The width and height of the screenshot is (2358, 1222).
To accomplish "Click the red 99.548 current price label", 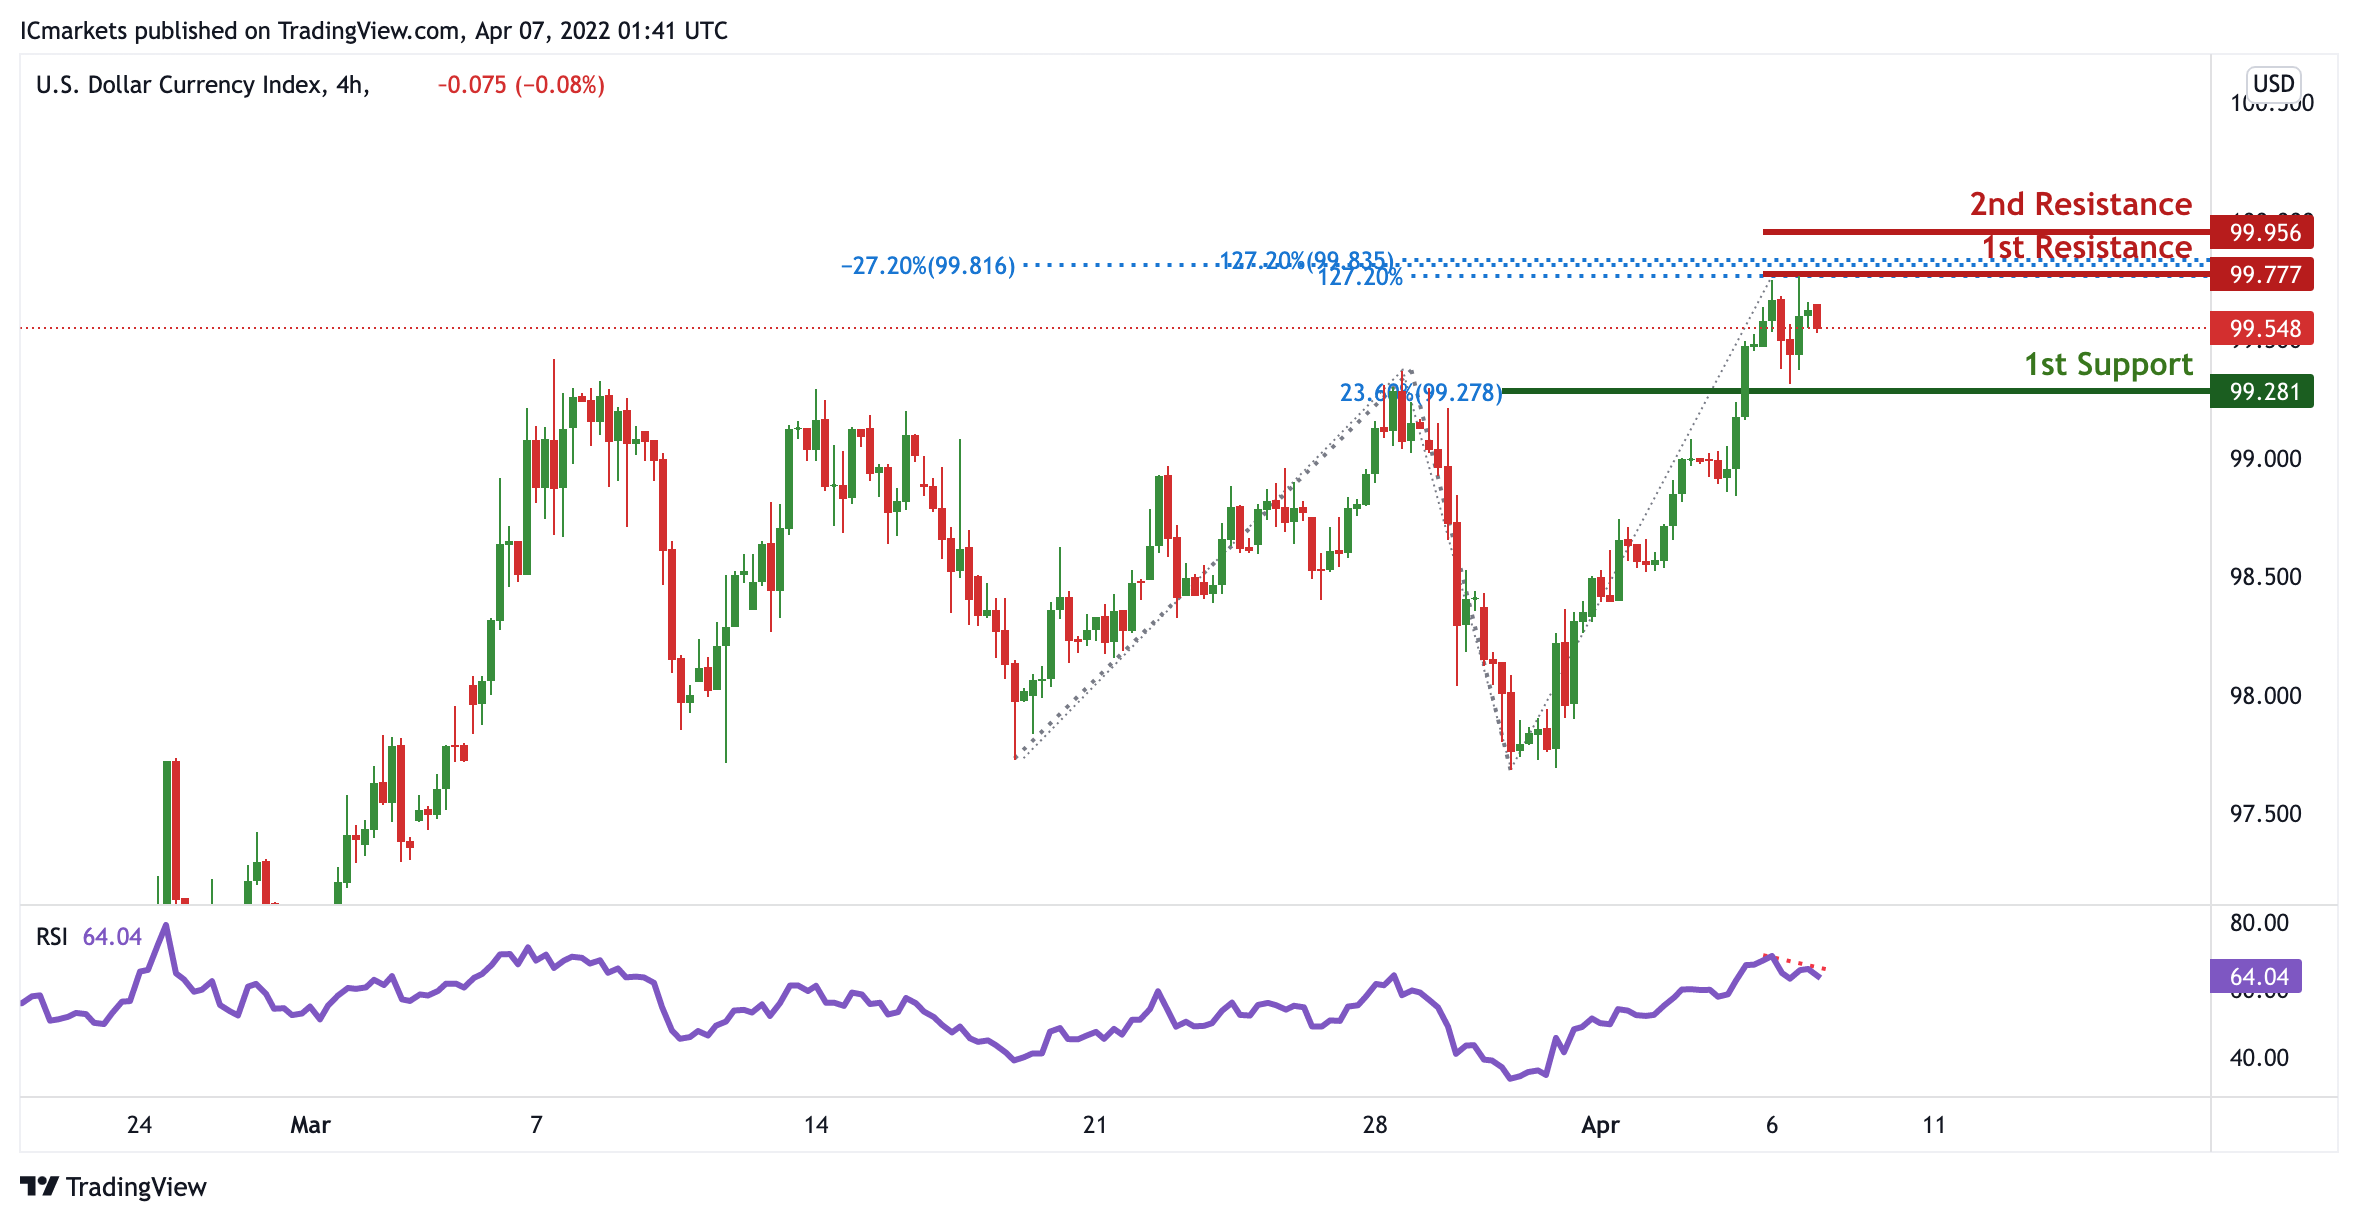I will click(x=2264, y=328).
